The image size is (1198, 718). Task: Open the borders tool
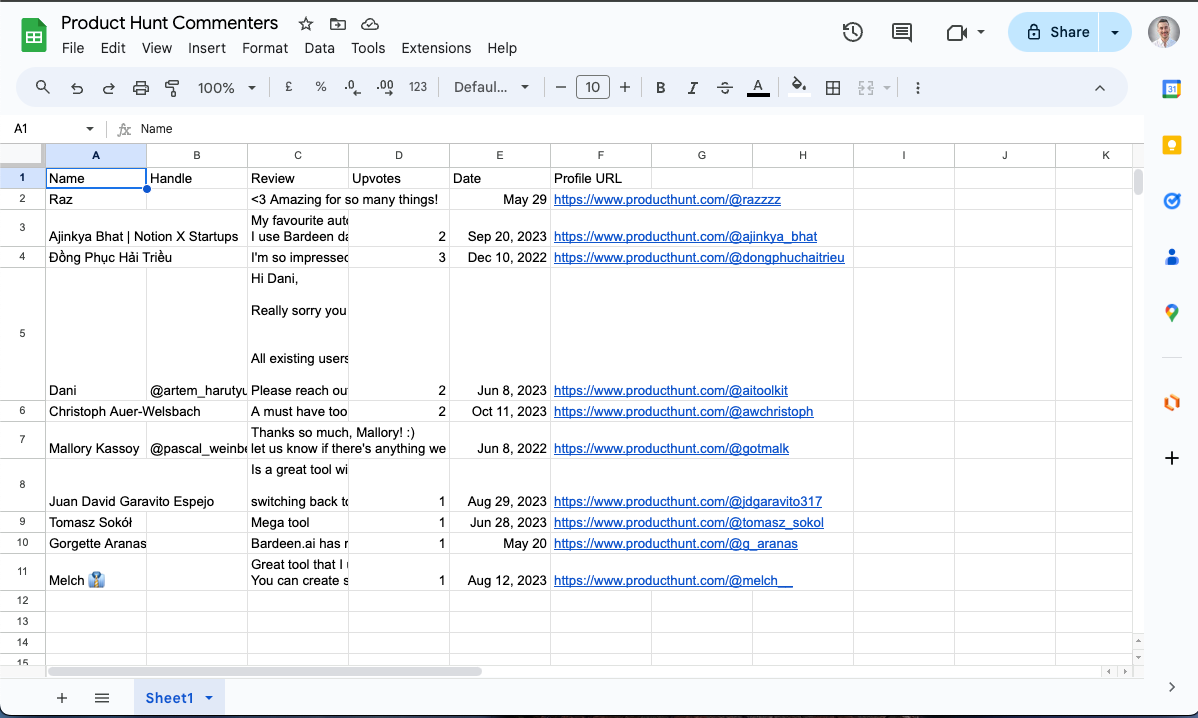coord(833,88)
